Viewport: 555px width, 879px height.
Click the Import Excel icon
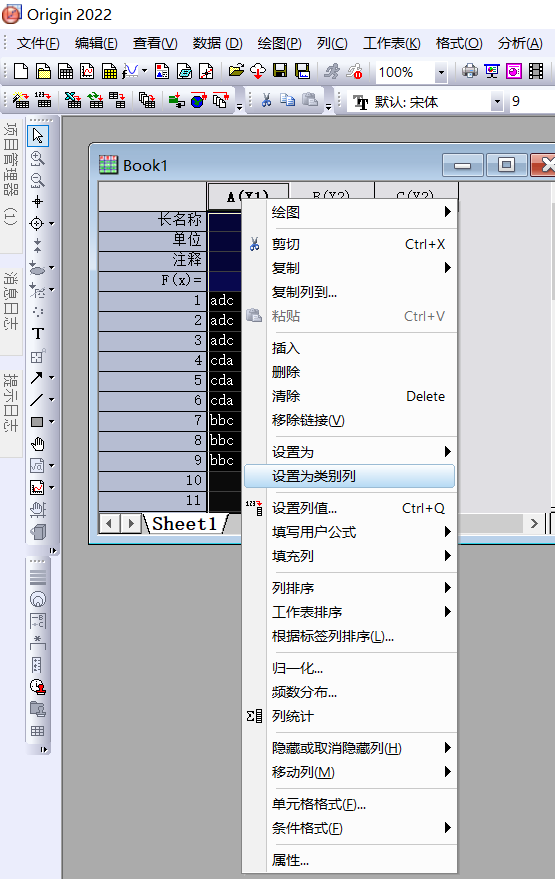coord(73,100)
